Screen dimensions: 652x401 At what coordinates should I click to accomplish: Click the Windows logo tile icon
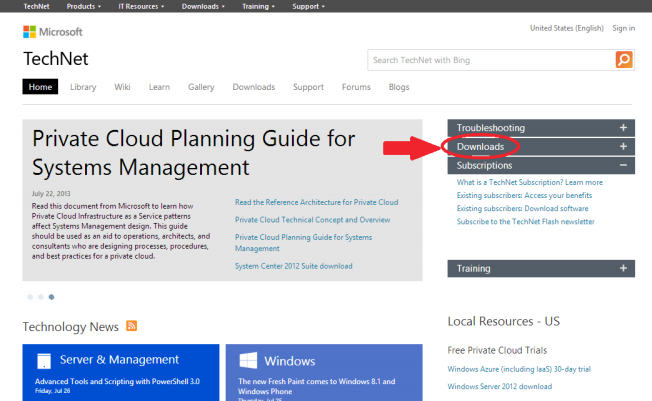click(246, 360)
